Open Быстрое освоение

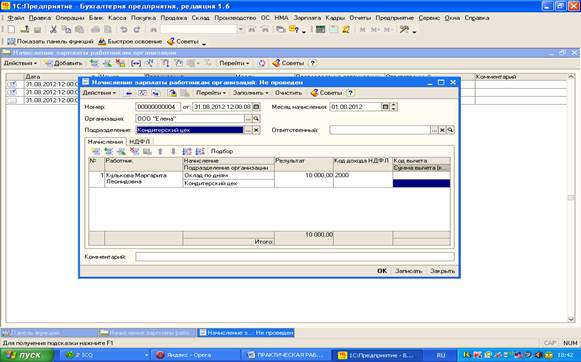tap(130, 41)
